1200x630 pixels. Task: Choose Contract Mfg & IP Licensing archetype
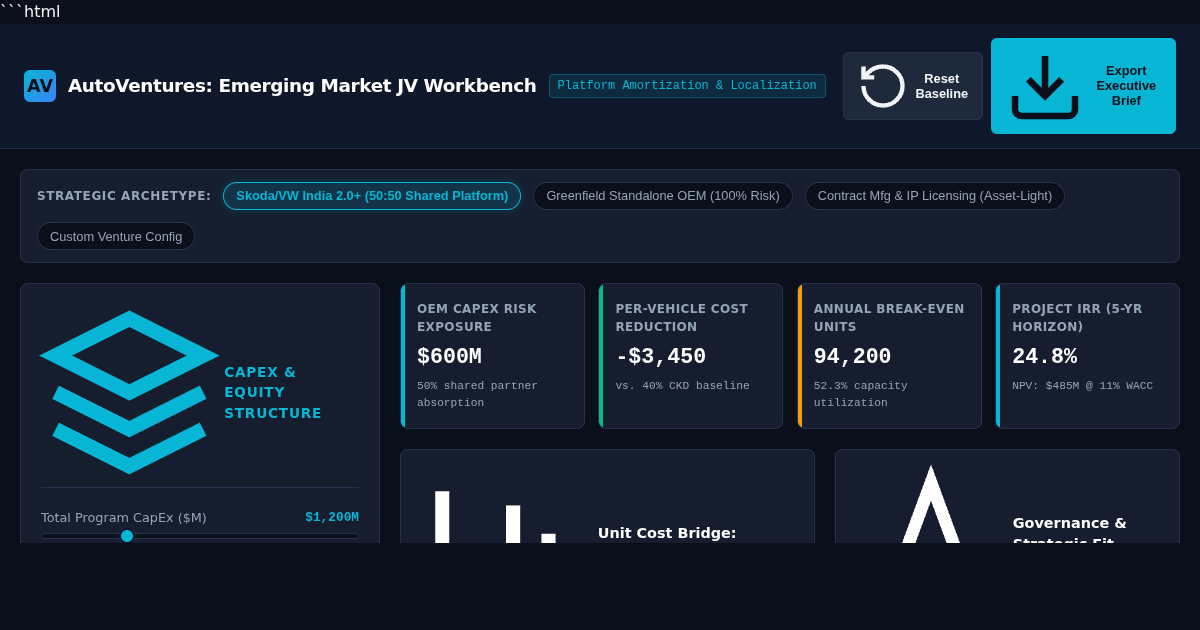[935, 196]
